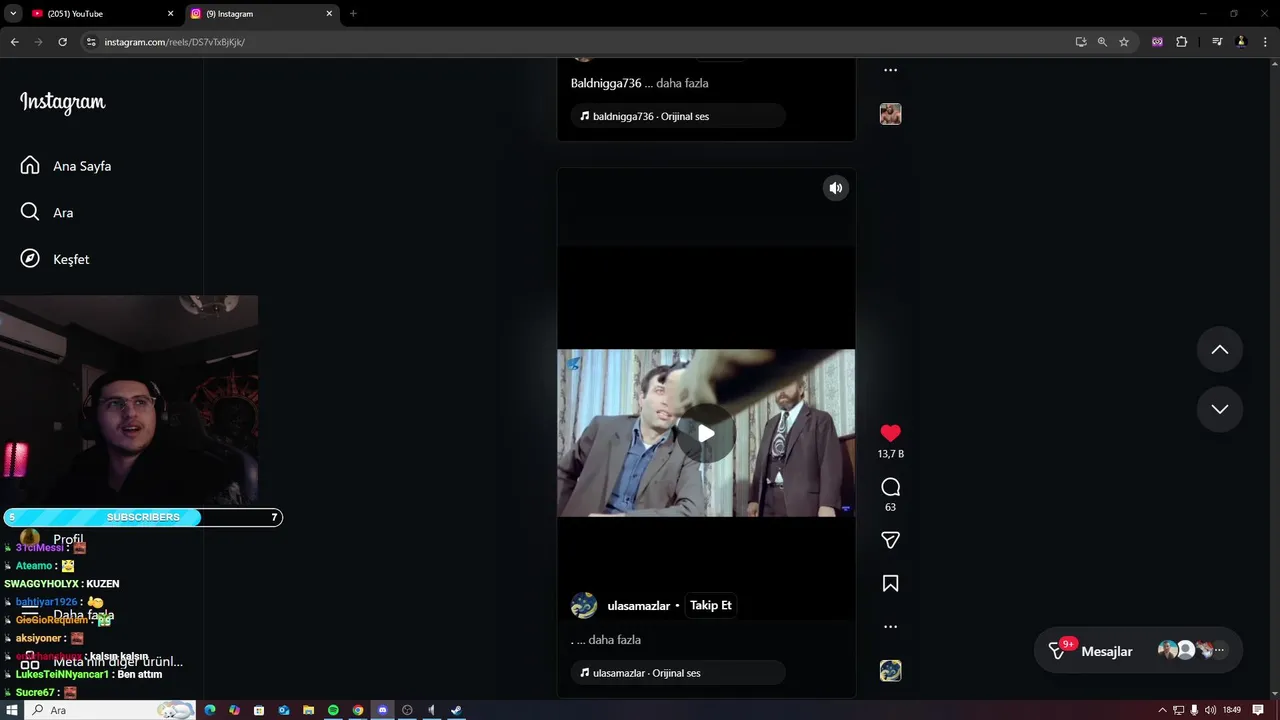Focus the address bar URL
This screenshot has height=720, width=1280.
tap(174, 42)
